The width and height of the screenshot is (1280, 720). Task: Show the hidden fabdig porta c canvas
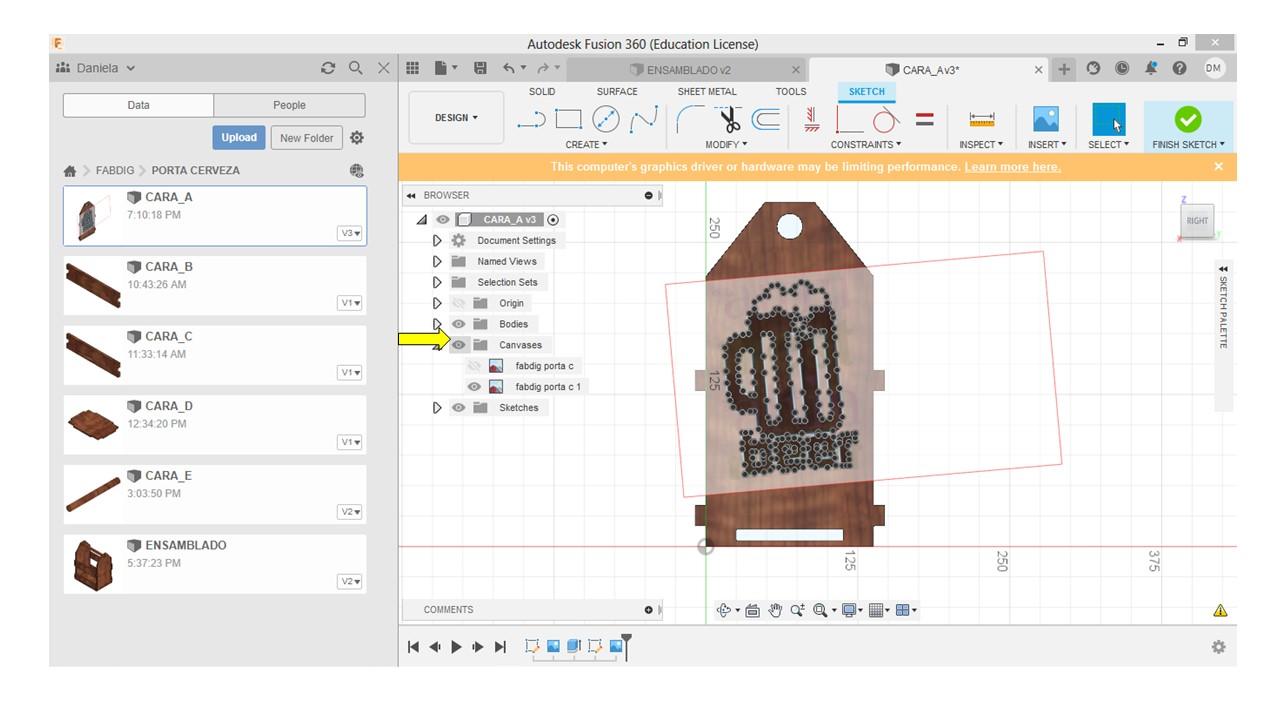pos(474,366)
